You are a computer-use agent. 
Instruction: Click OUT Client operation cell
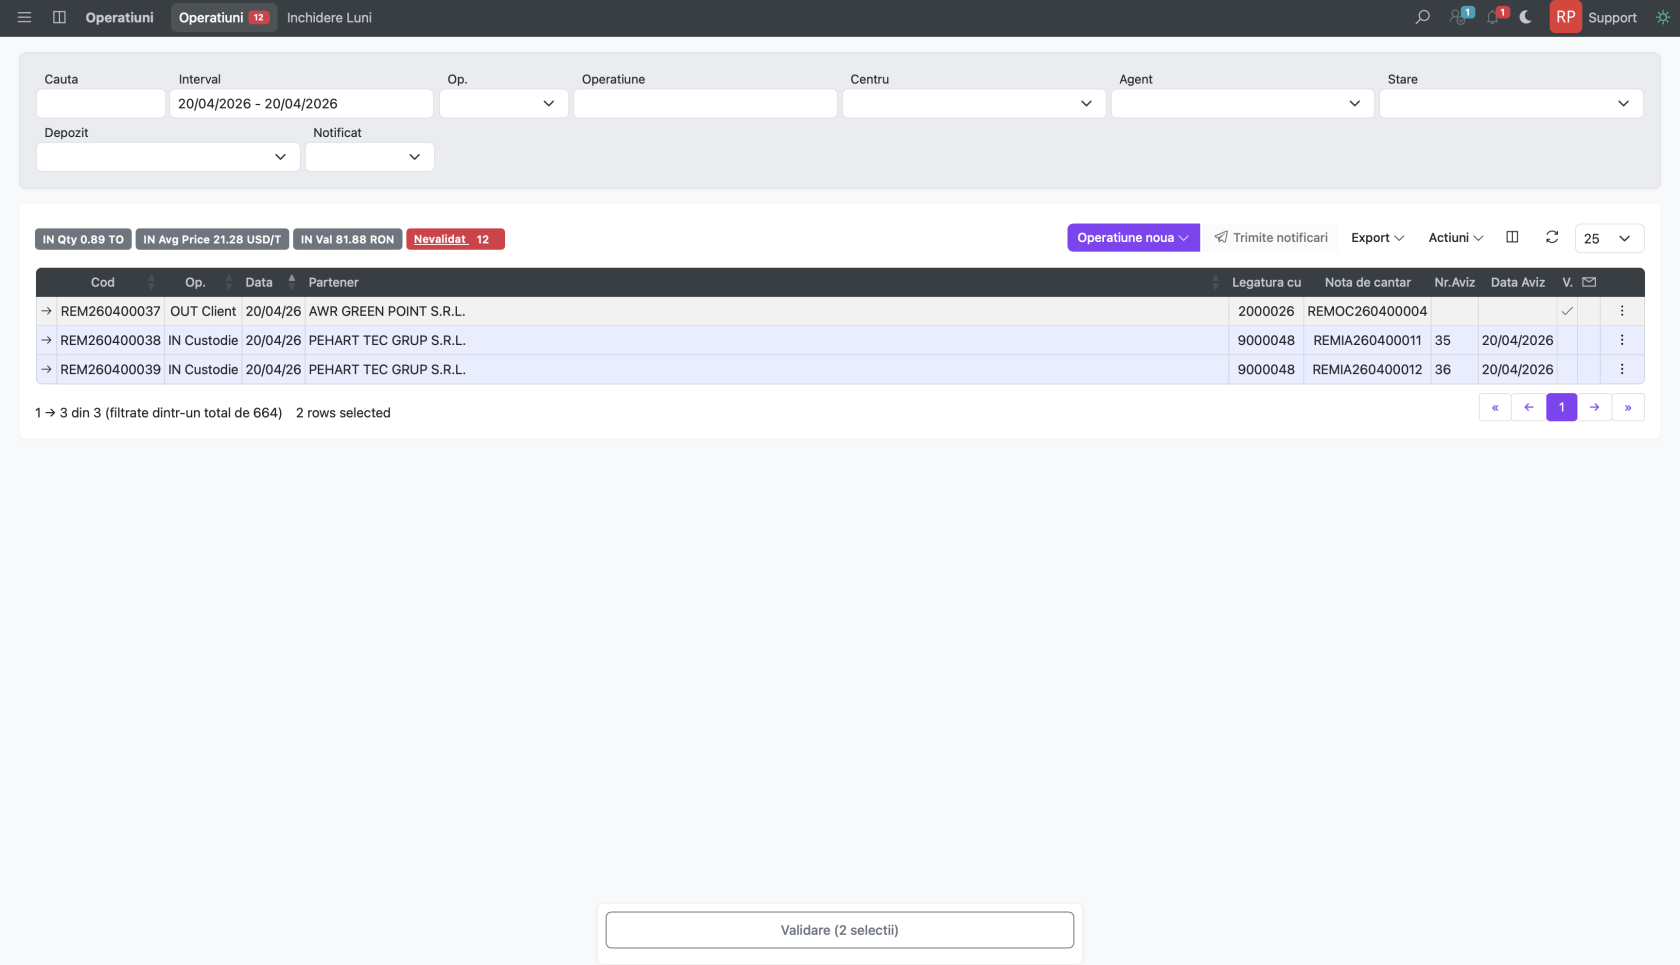point(203,311)
